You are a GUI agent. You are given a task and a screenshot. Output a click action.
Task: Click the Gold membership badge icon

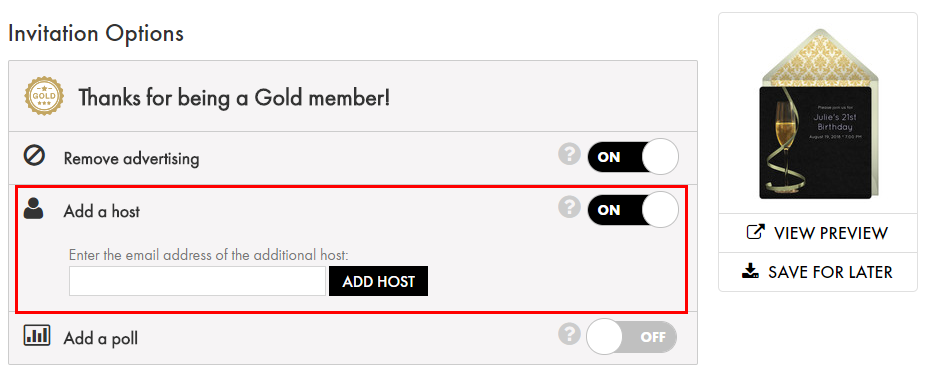44,96
